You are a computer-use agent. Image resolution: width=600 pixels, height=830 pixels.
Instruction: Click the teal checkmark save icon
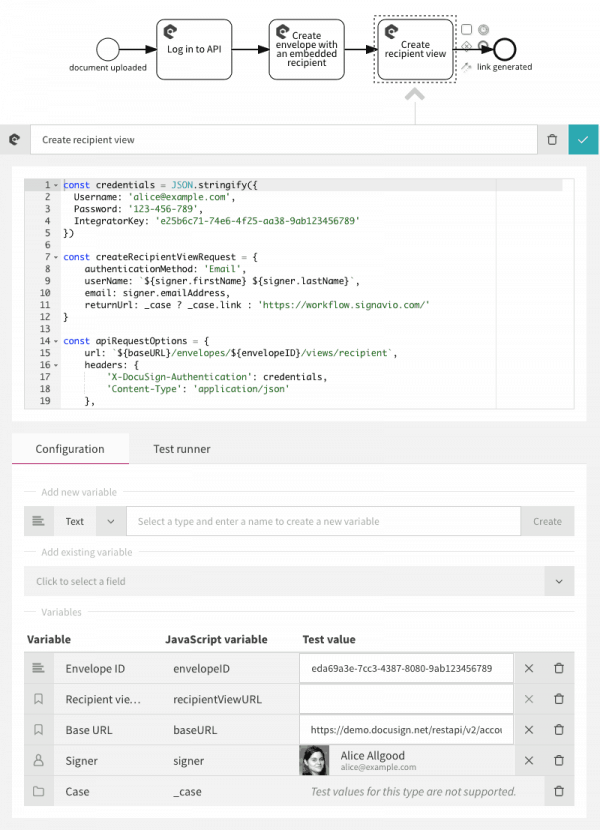583,139
